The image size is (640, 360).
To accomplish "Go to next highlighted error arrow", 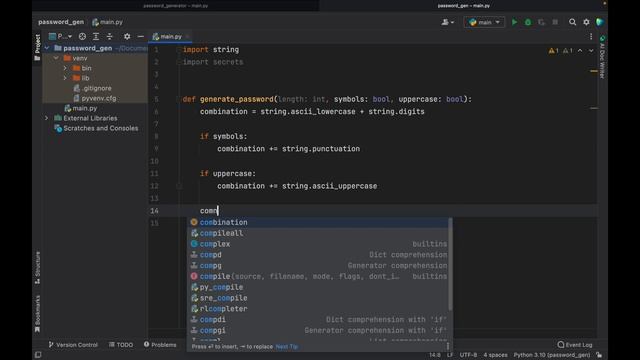I will [591, 51].
